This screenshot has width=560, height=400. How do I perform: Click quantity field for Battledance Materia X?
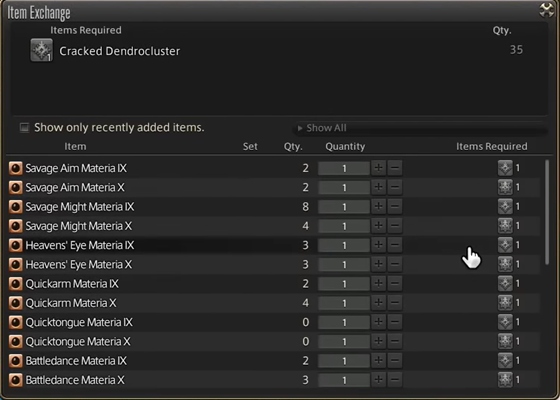[x=344, y=380]
